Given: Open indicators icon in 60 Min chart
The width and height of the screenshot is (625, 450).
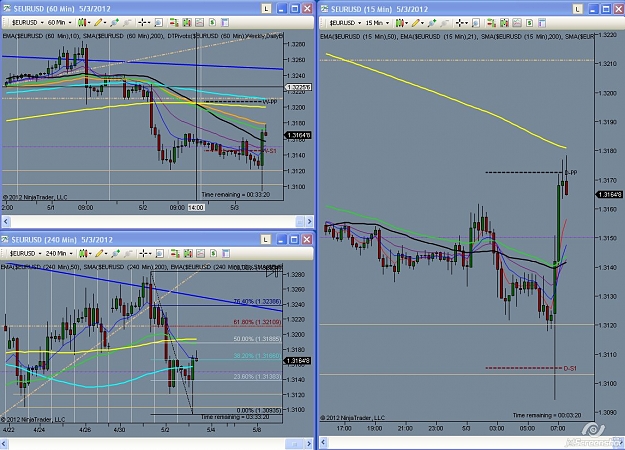Looking at the screenshot, I should tap(199, 23).
